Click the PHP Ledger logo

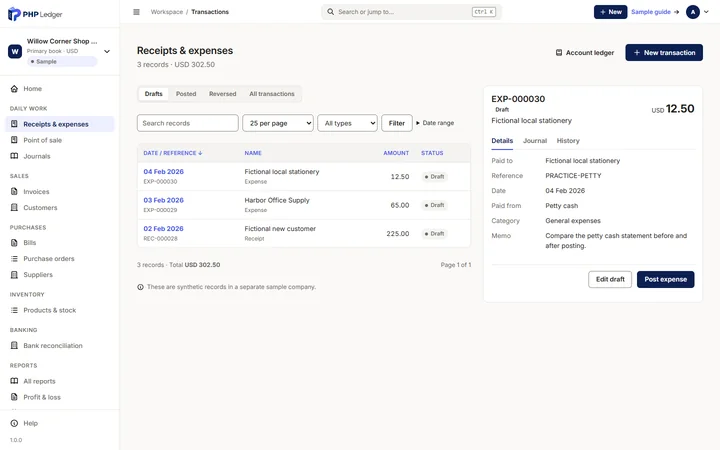point(35,14)
